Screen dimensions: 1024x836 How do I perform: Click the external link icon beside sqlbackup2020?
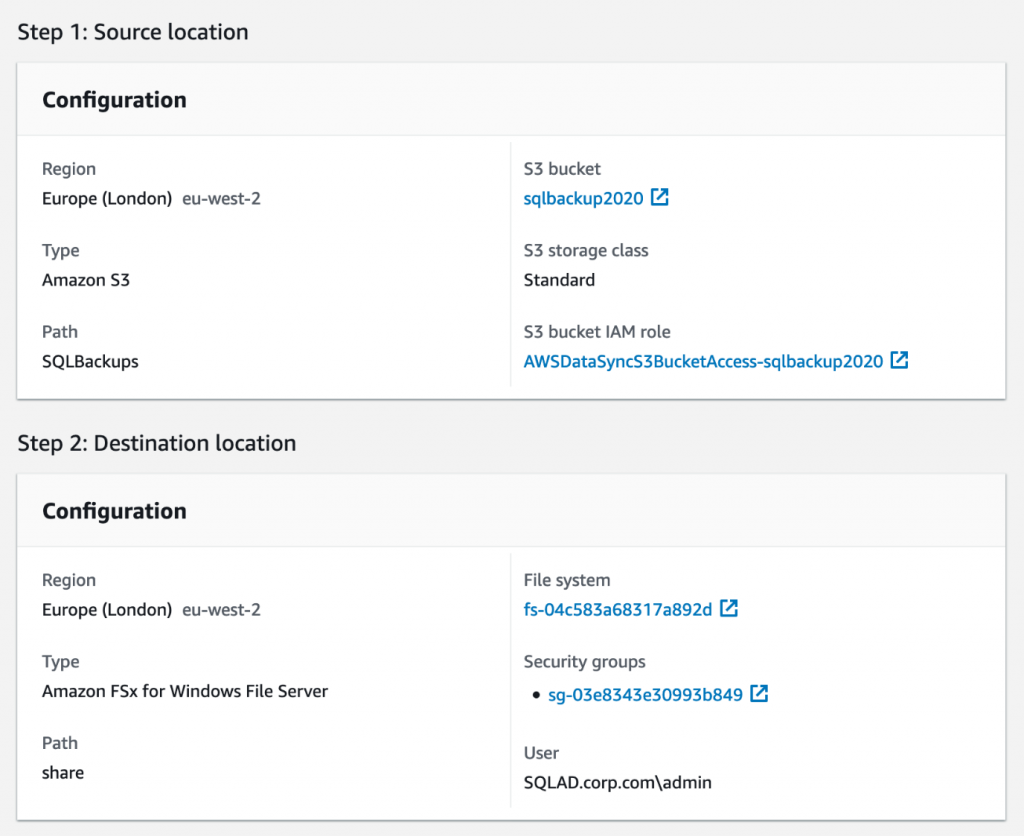[660, 198]
